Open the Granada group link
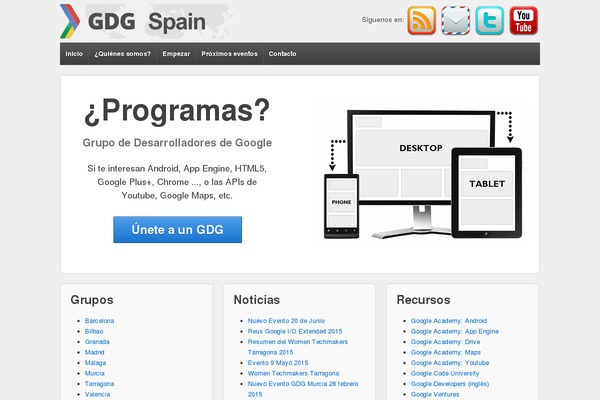The height and width of the screenshot is (400, 600). (97, 342)
